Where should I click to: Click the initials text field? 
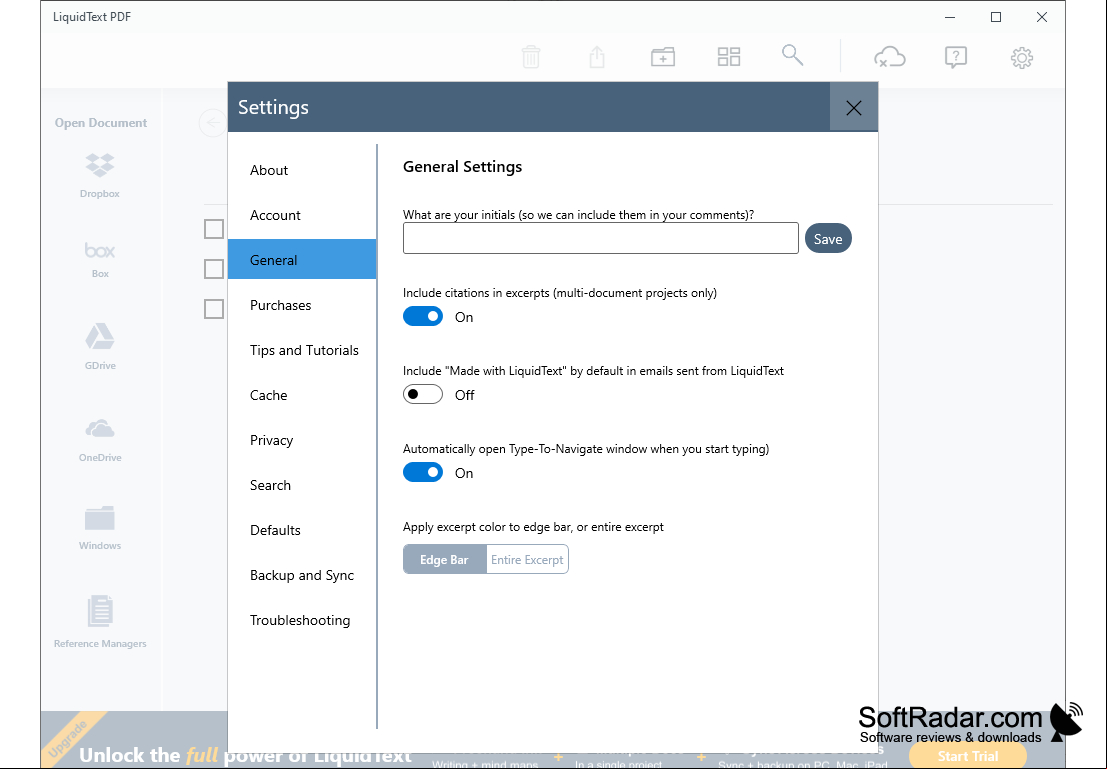(601, 239)
